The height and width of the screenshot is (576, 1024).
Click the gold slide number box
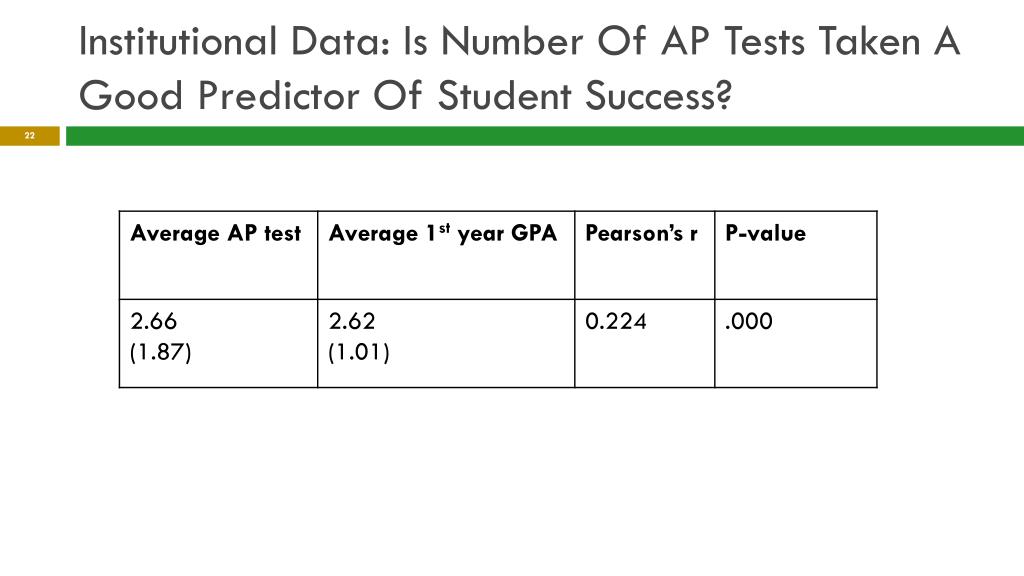coord(29,136)
